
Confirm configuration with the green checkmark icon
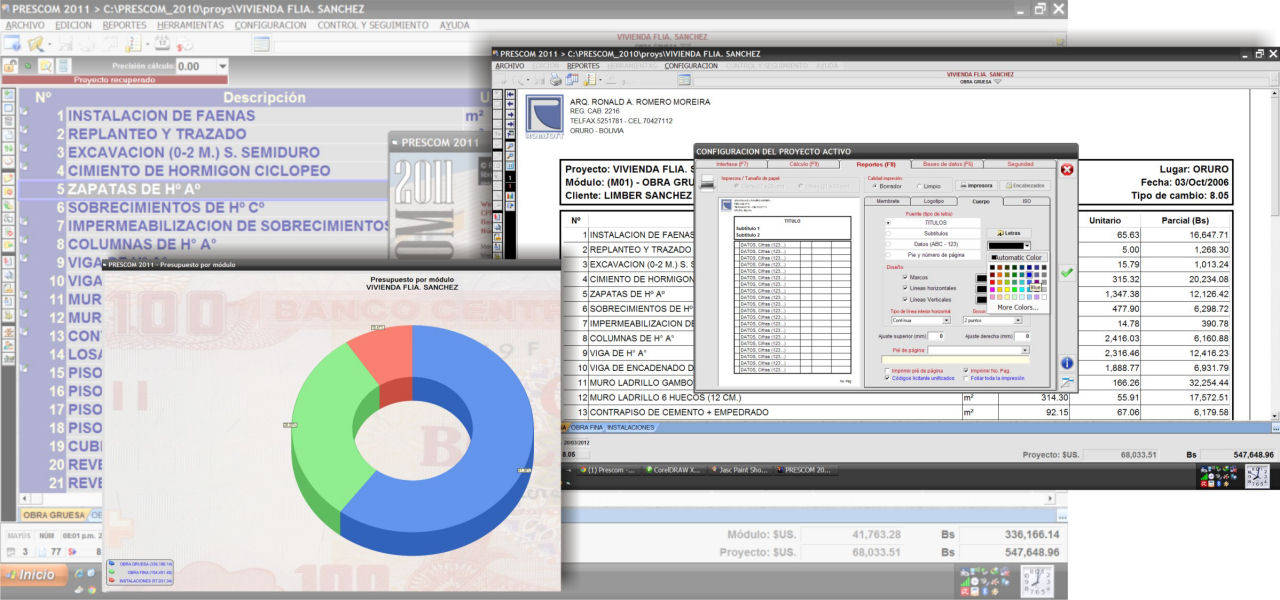1068,272
